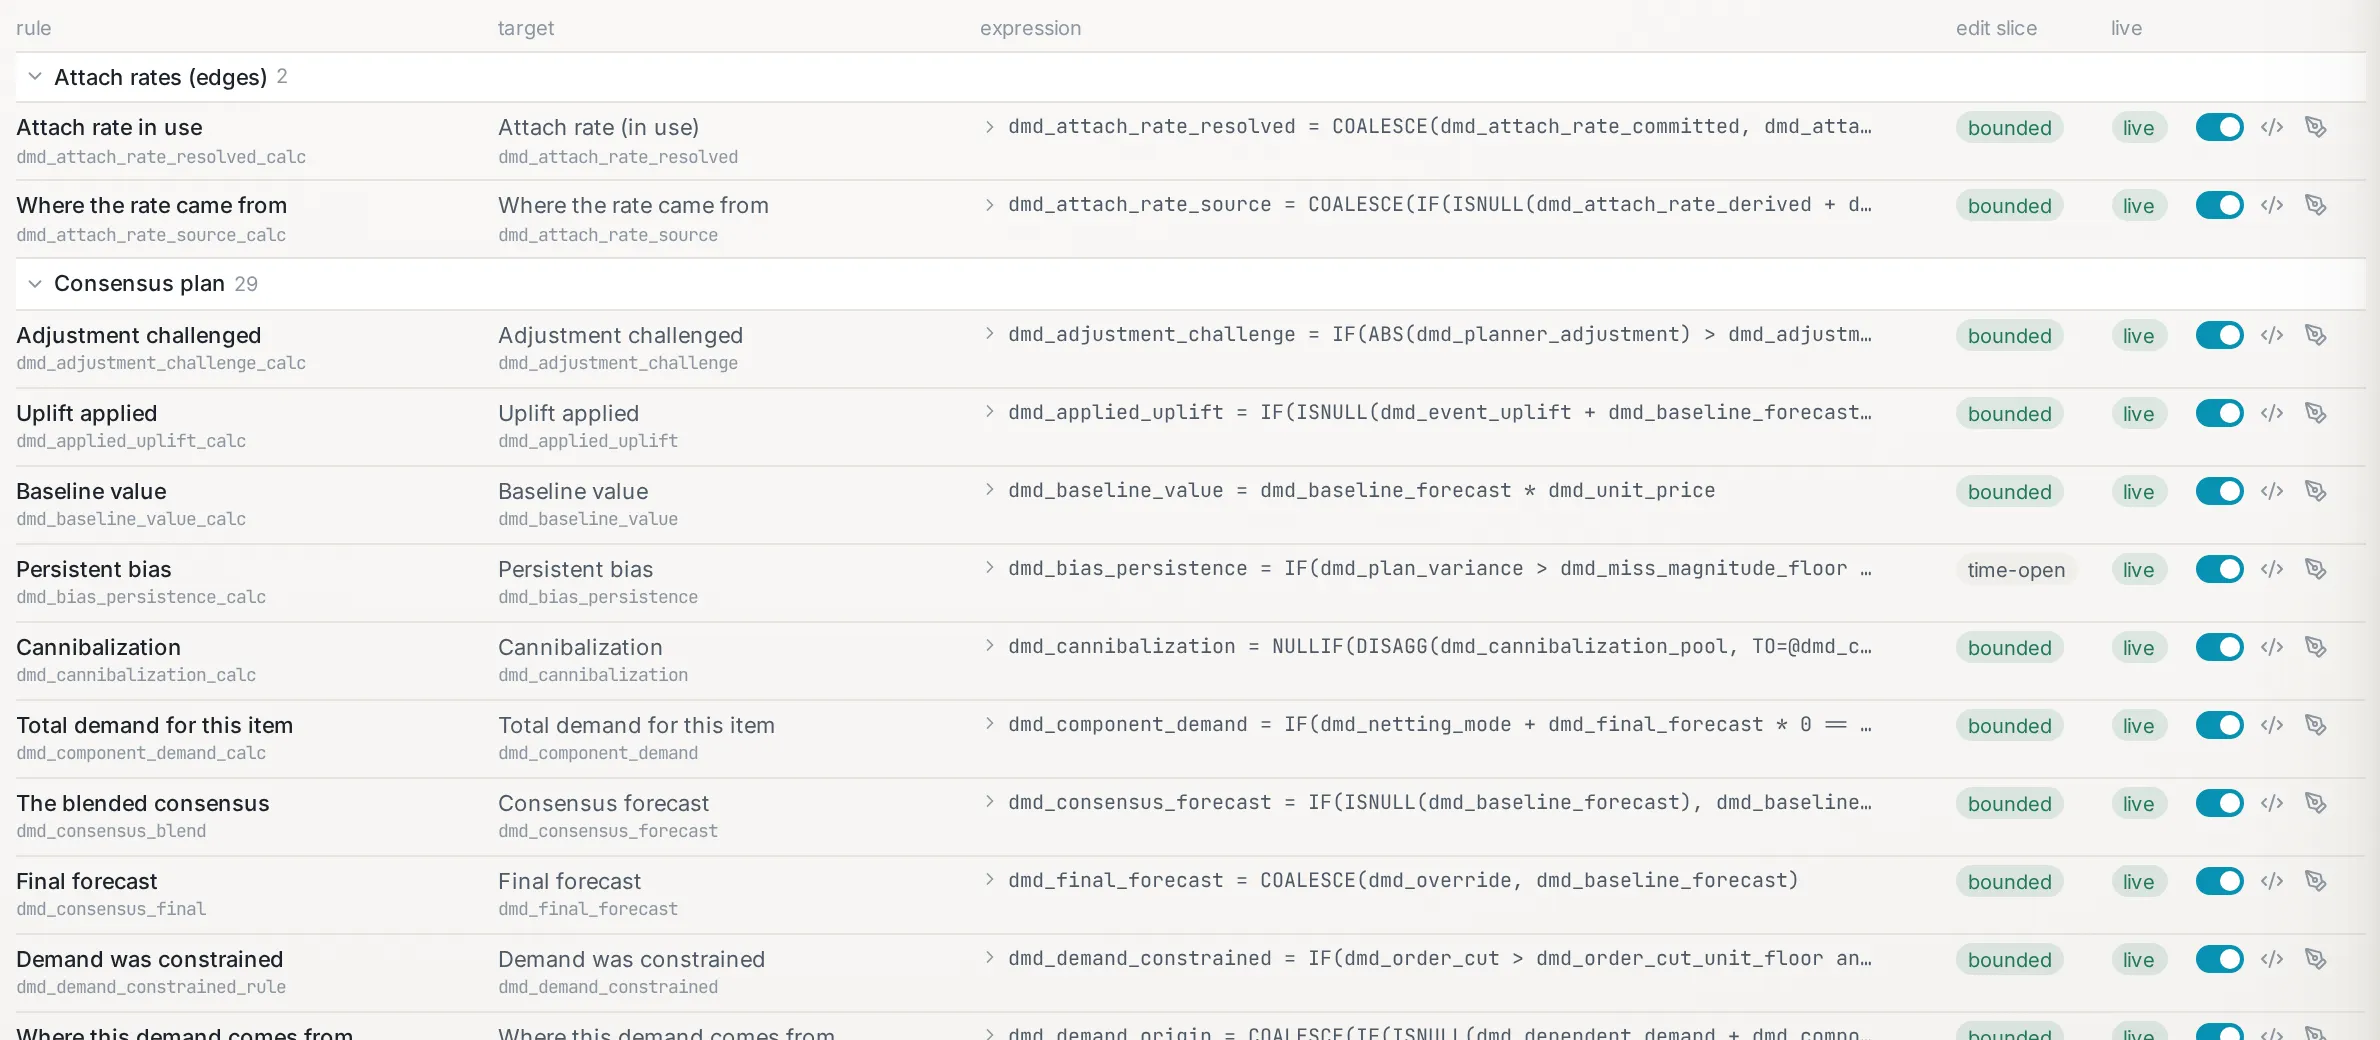Viewport: 2380px width, 1040px height.
Task: Click tag icon for Demand was constrained rule
Action: pyautogui.click(x=2316, y=959)
